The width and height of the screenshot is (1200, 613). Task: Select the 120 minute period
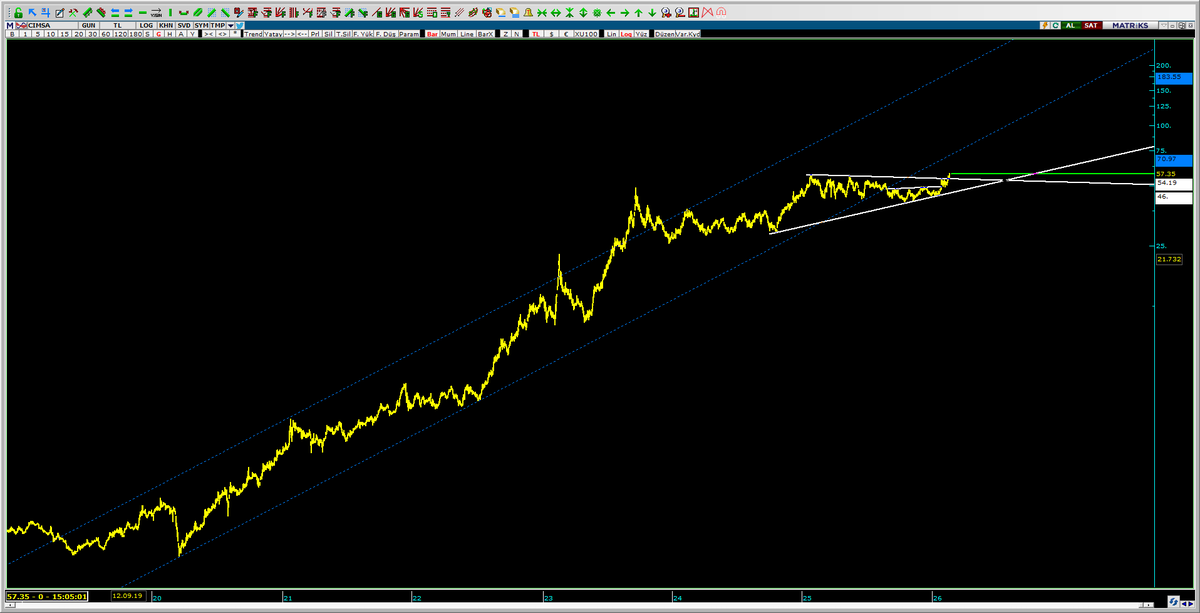point(119,33)
